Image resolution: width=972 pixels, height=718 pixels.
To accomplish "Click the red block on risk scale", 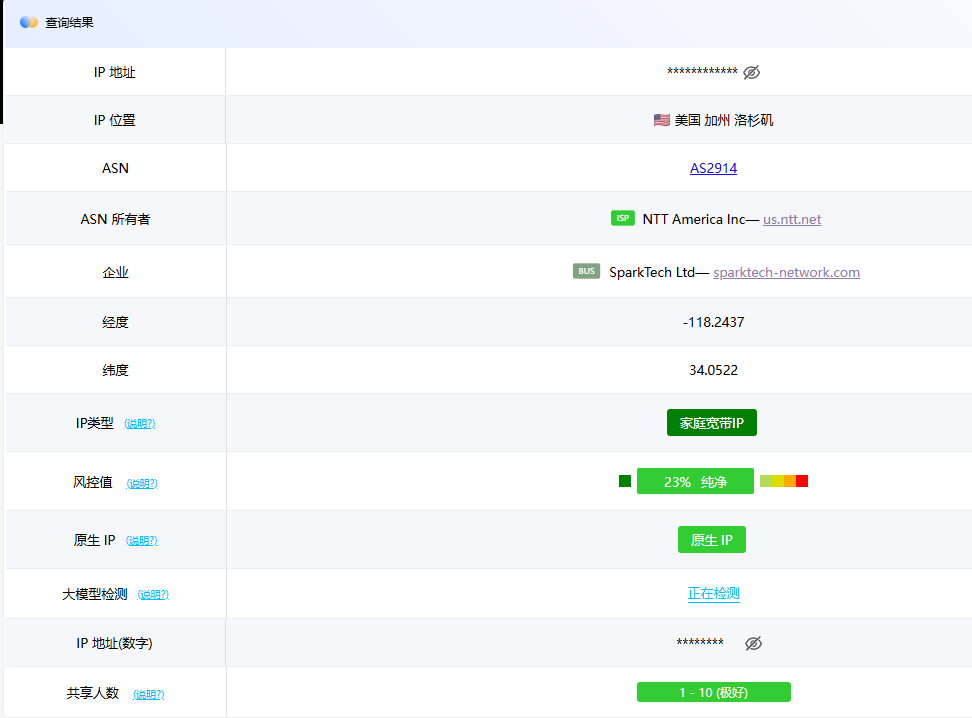I will [x=802, y=481].
